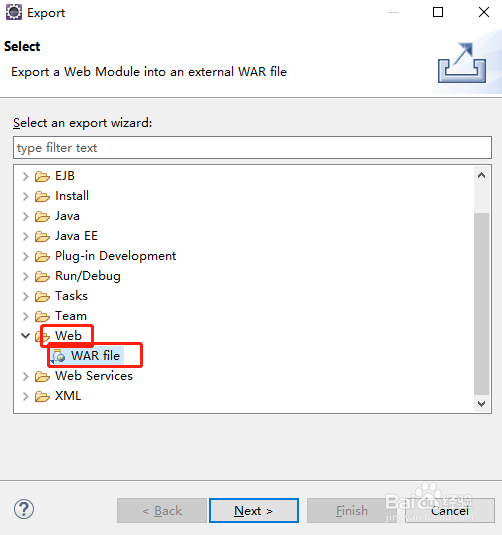
Task: Expand the Java category
Action: pyautogui.click(x=26, y=216)
